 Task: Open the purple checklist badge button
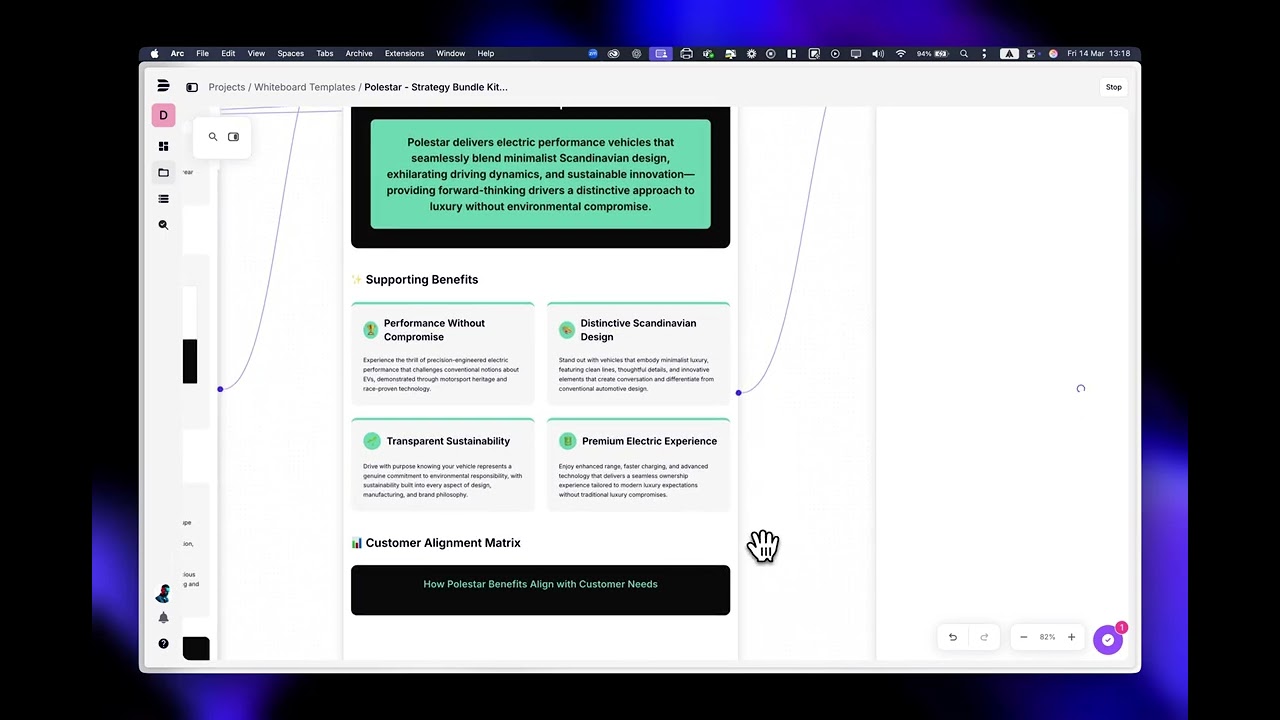tap(1108, 640)
